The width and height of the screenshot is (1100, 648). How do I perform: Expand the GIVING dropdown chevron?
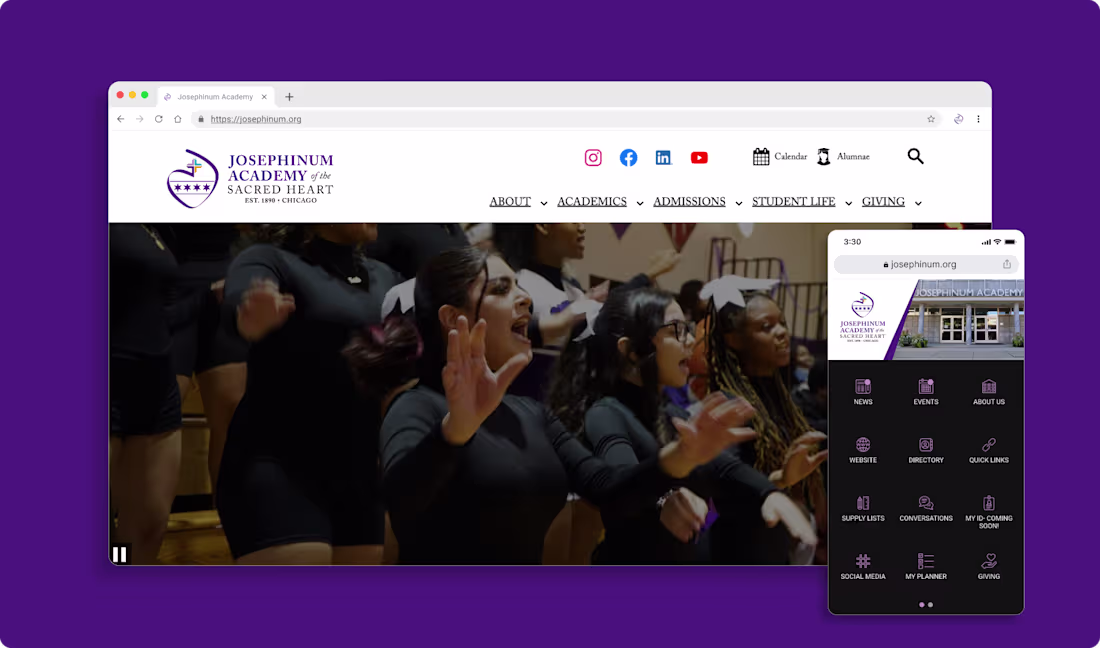[918, 203]
